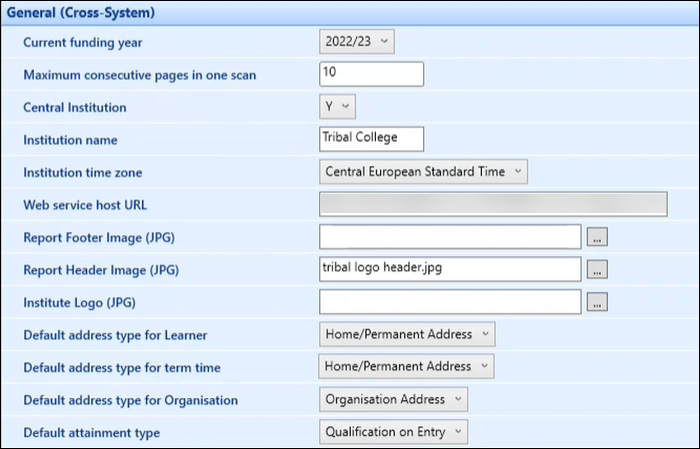Browse for Institute Logo file

(597, 302)
